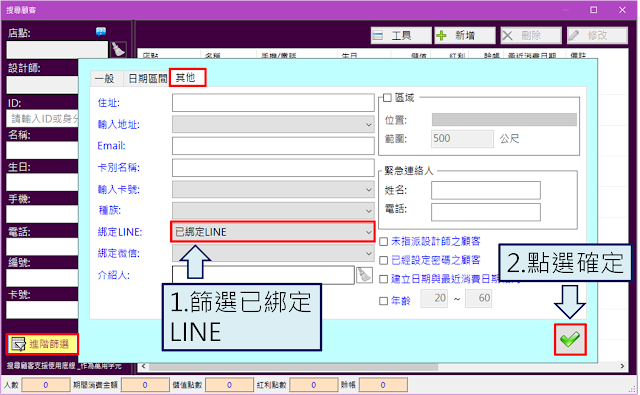
Task: Click the Email input field
Action: [273, 146]
